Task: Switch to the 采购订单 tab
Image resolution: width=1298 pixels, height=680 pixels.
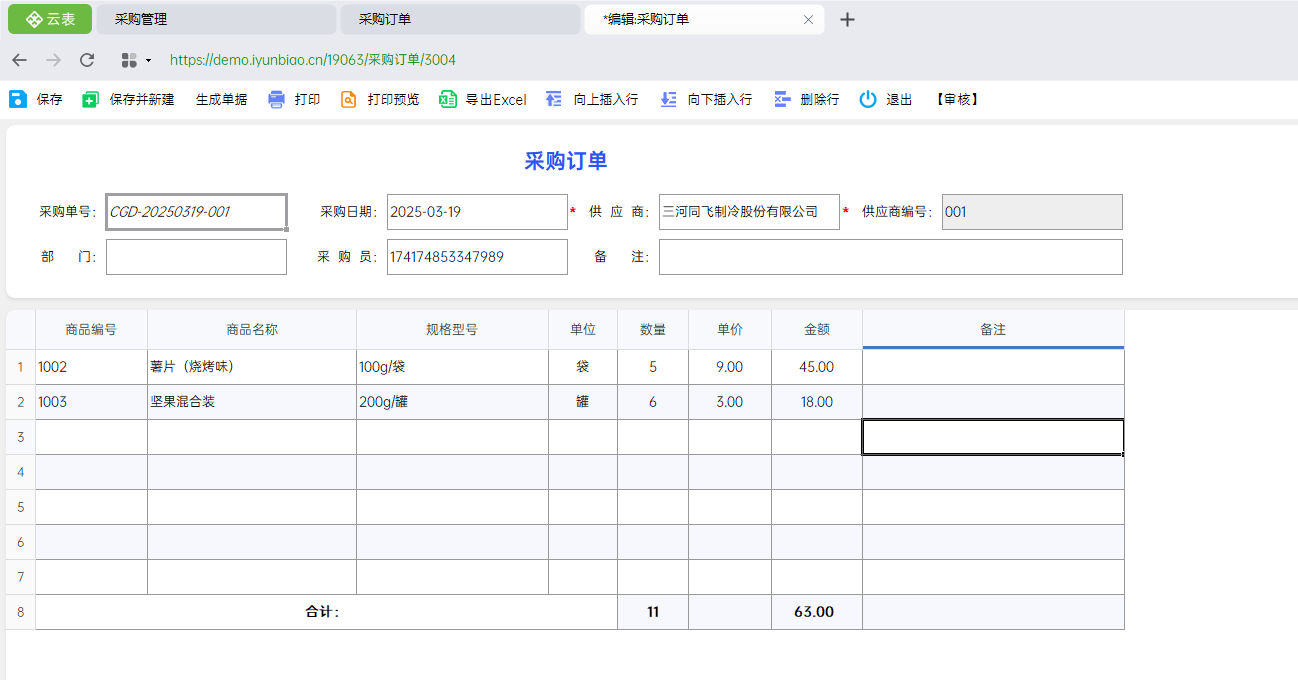Action: click(460, 19)
